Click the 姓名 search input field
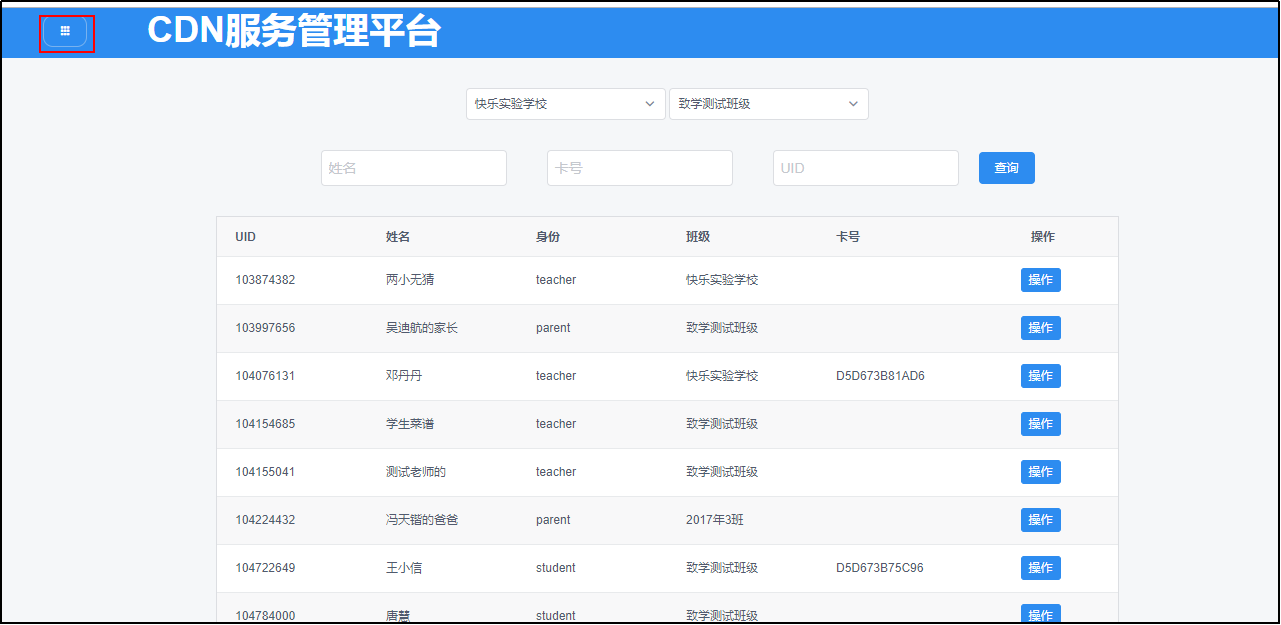The image size is (1281, 625). tap(413, 168)
